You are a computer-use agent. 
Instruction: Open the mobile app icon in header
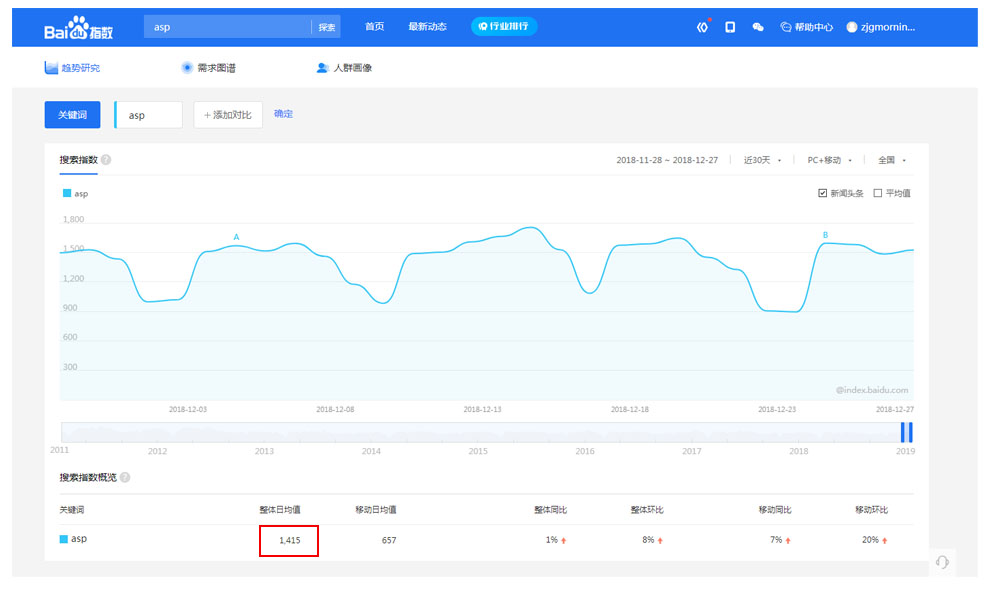pos(730,27)
